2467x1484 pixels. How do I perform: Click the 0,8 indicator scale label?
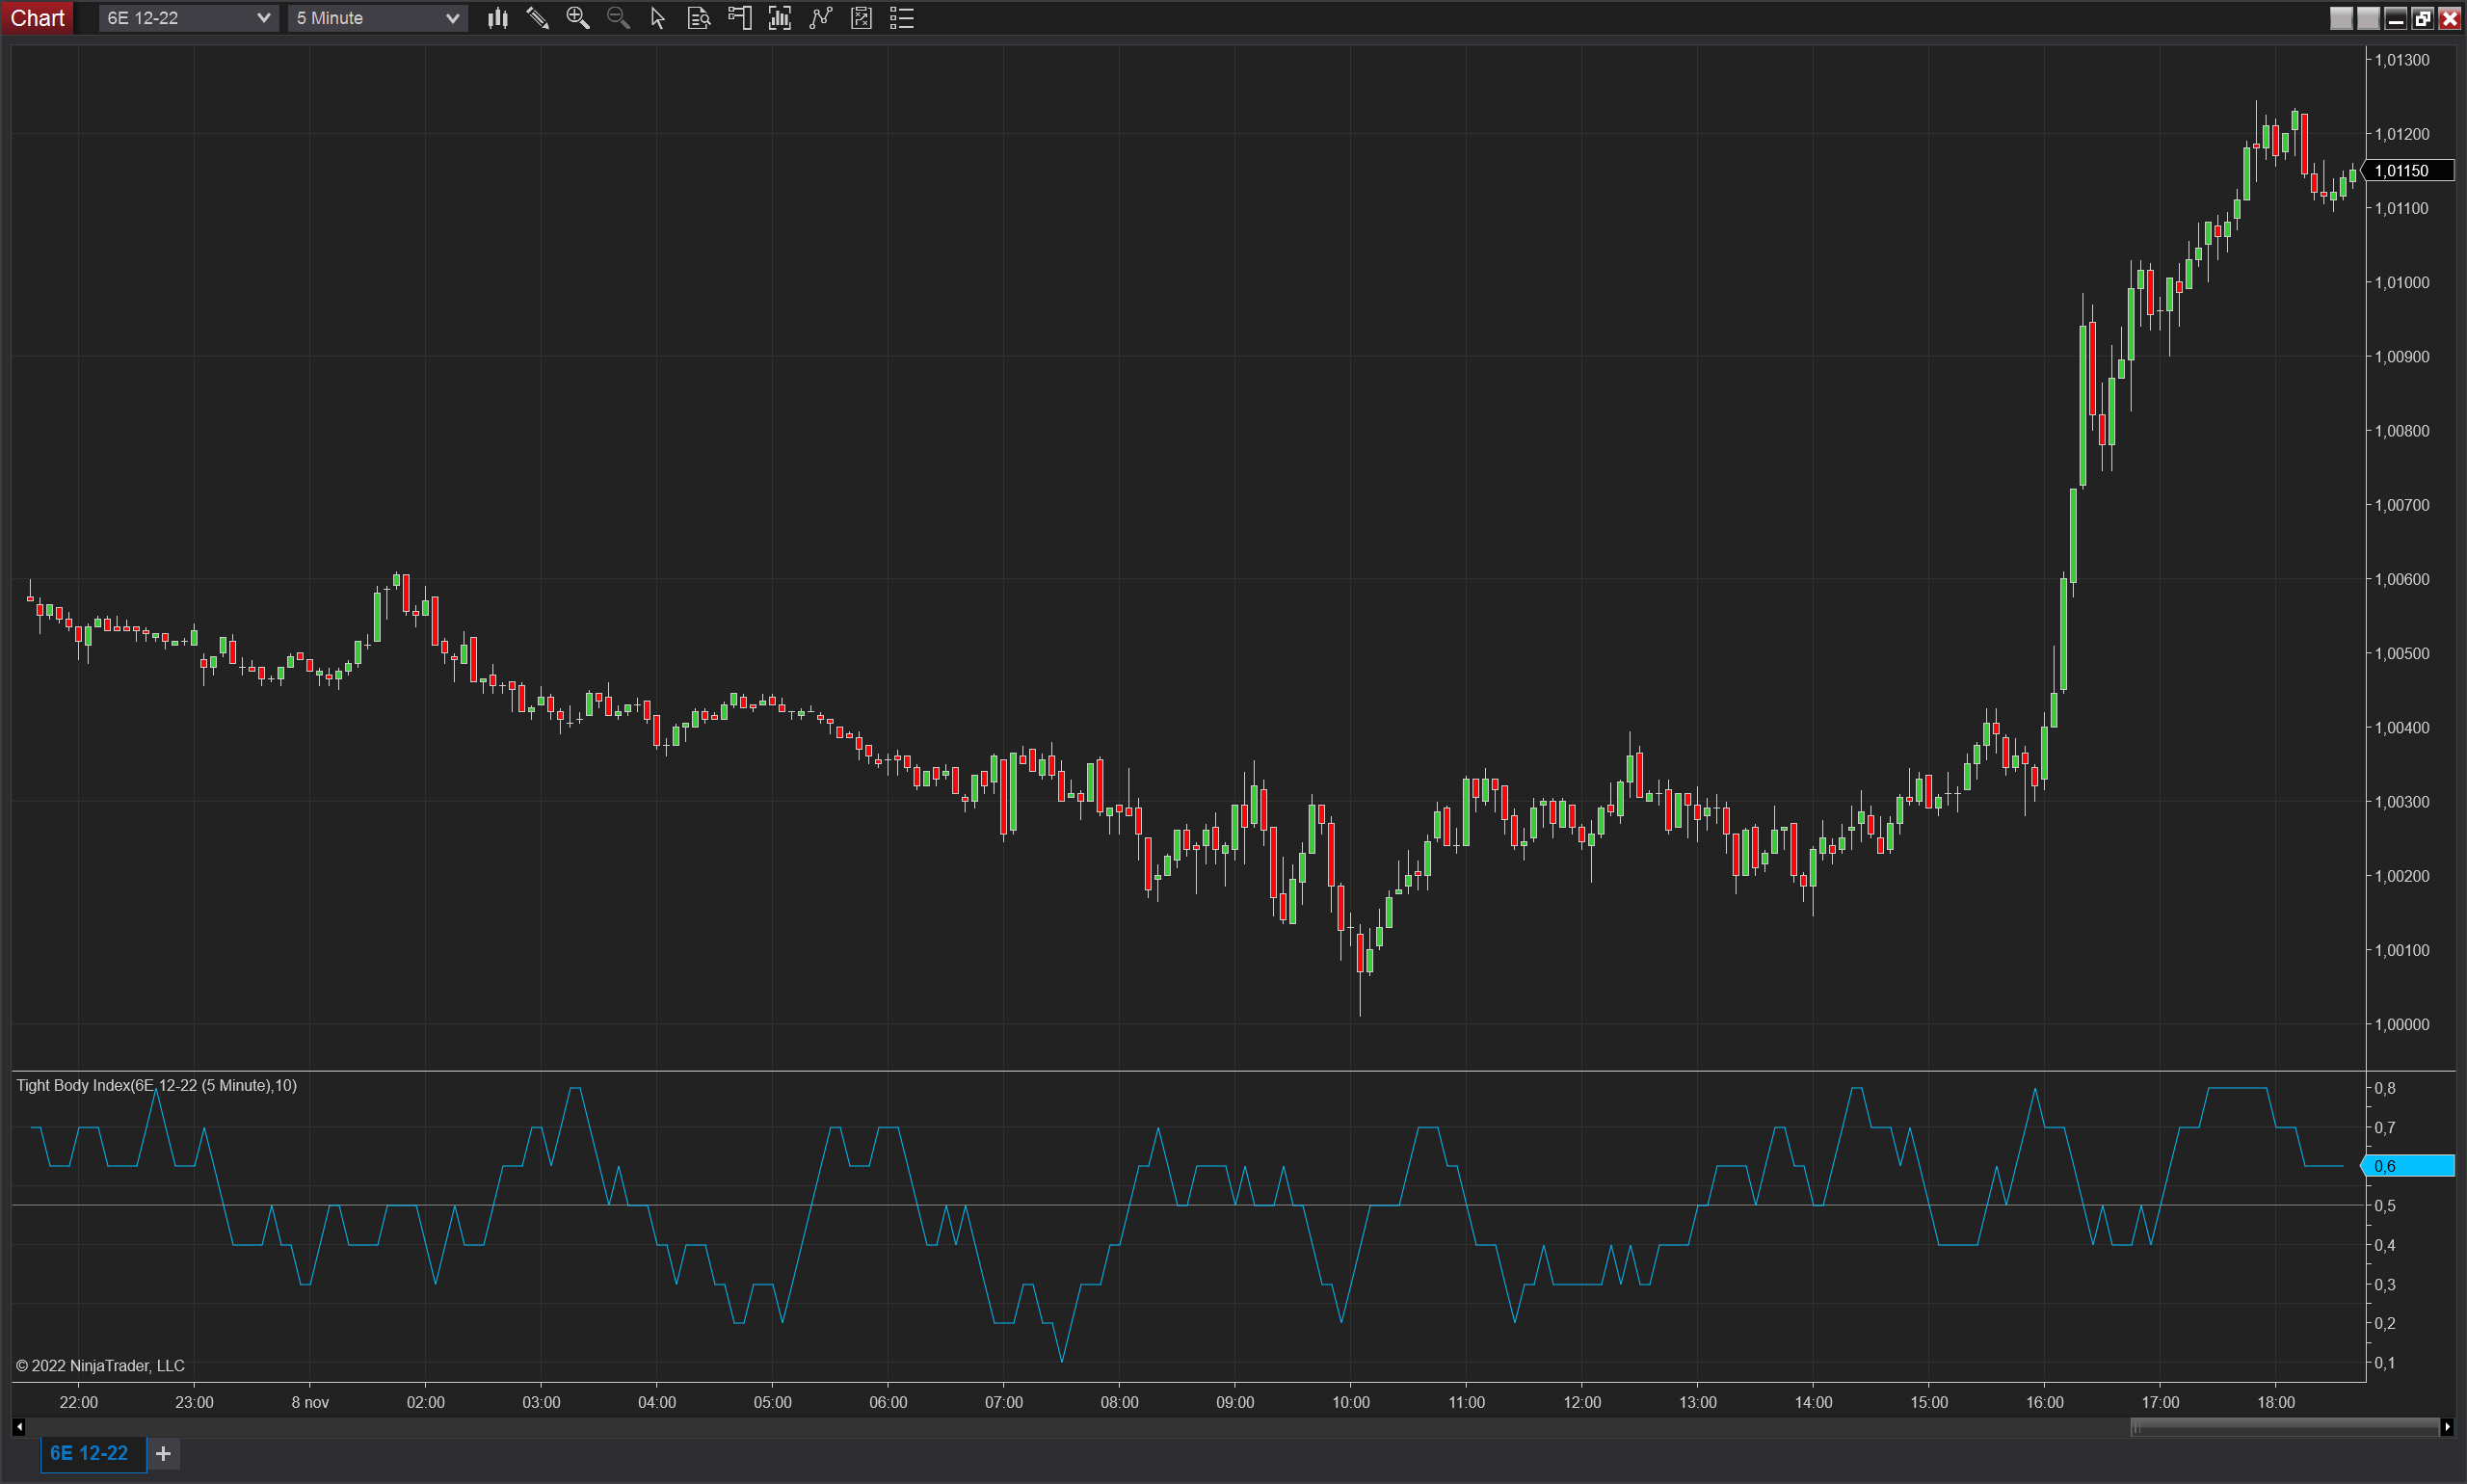point(2385,1088)
